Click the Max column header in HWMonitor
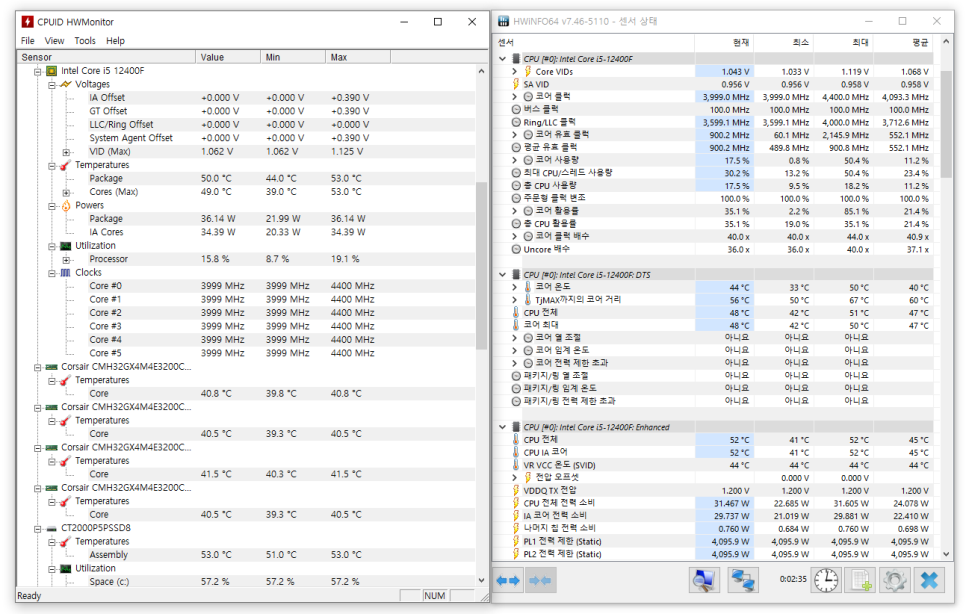 357,57
